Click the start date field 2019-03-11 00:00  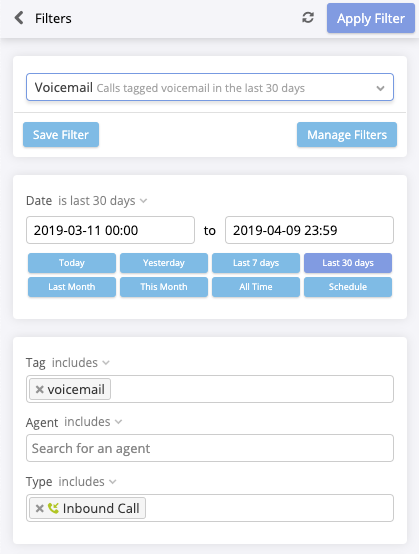[110, 230]
